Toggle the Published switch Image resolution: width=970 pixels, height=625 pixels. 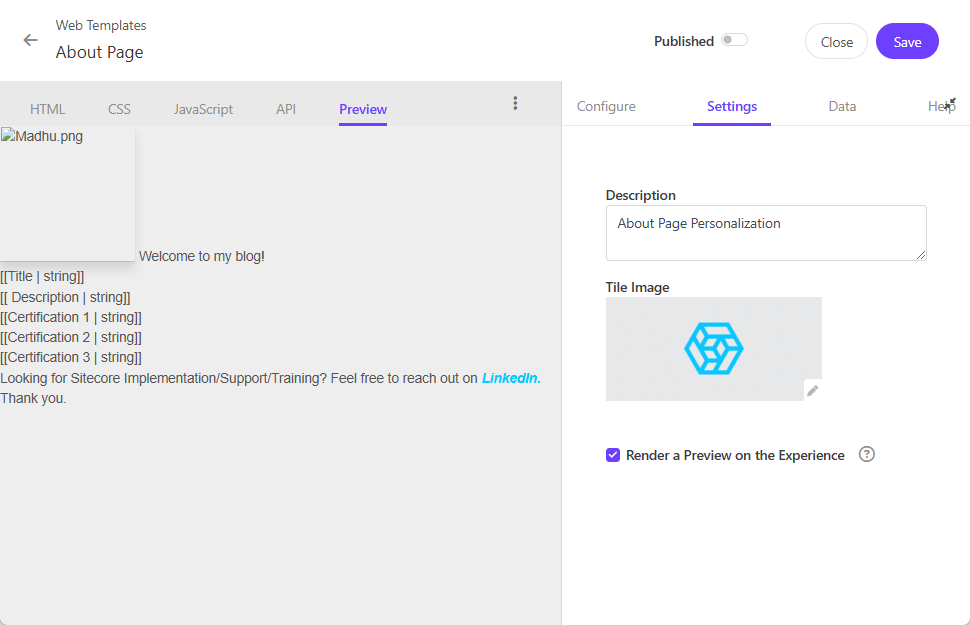point(734,40)
